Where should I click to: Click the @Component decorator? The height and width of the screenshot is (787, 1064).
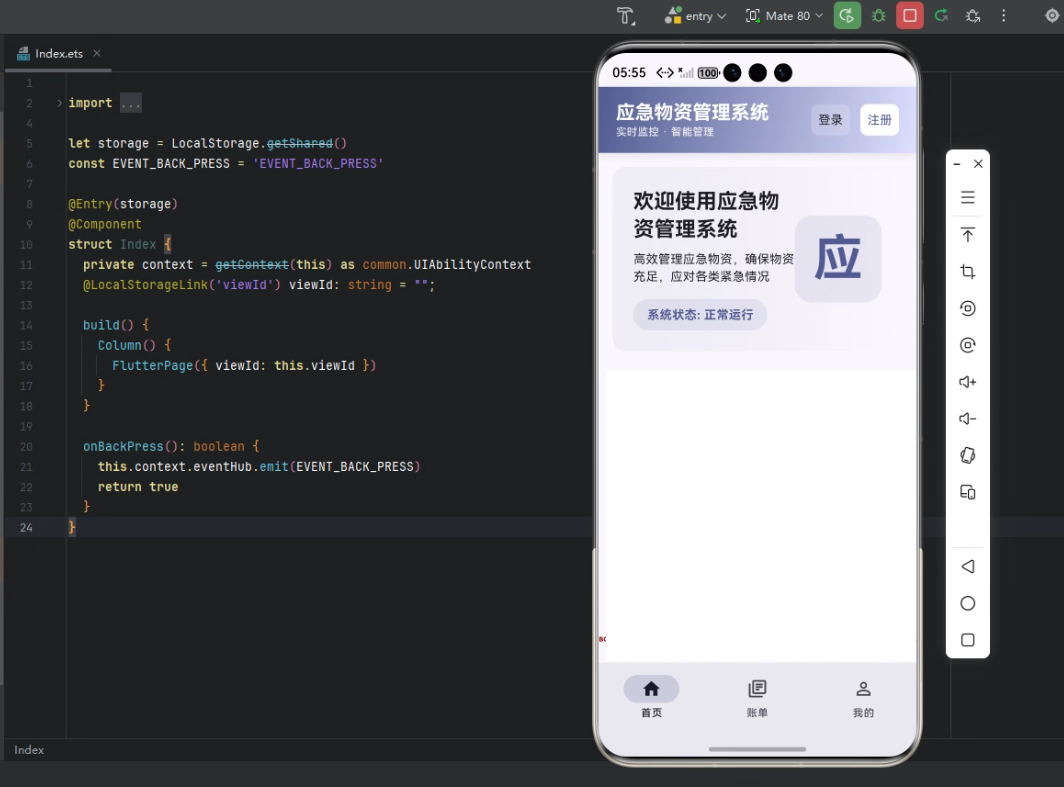pyautogui.click(x=104, y=224)
